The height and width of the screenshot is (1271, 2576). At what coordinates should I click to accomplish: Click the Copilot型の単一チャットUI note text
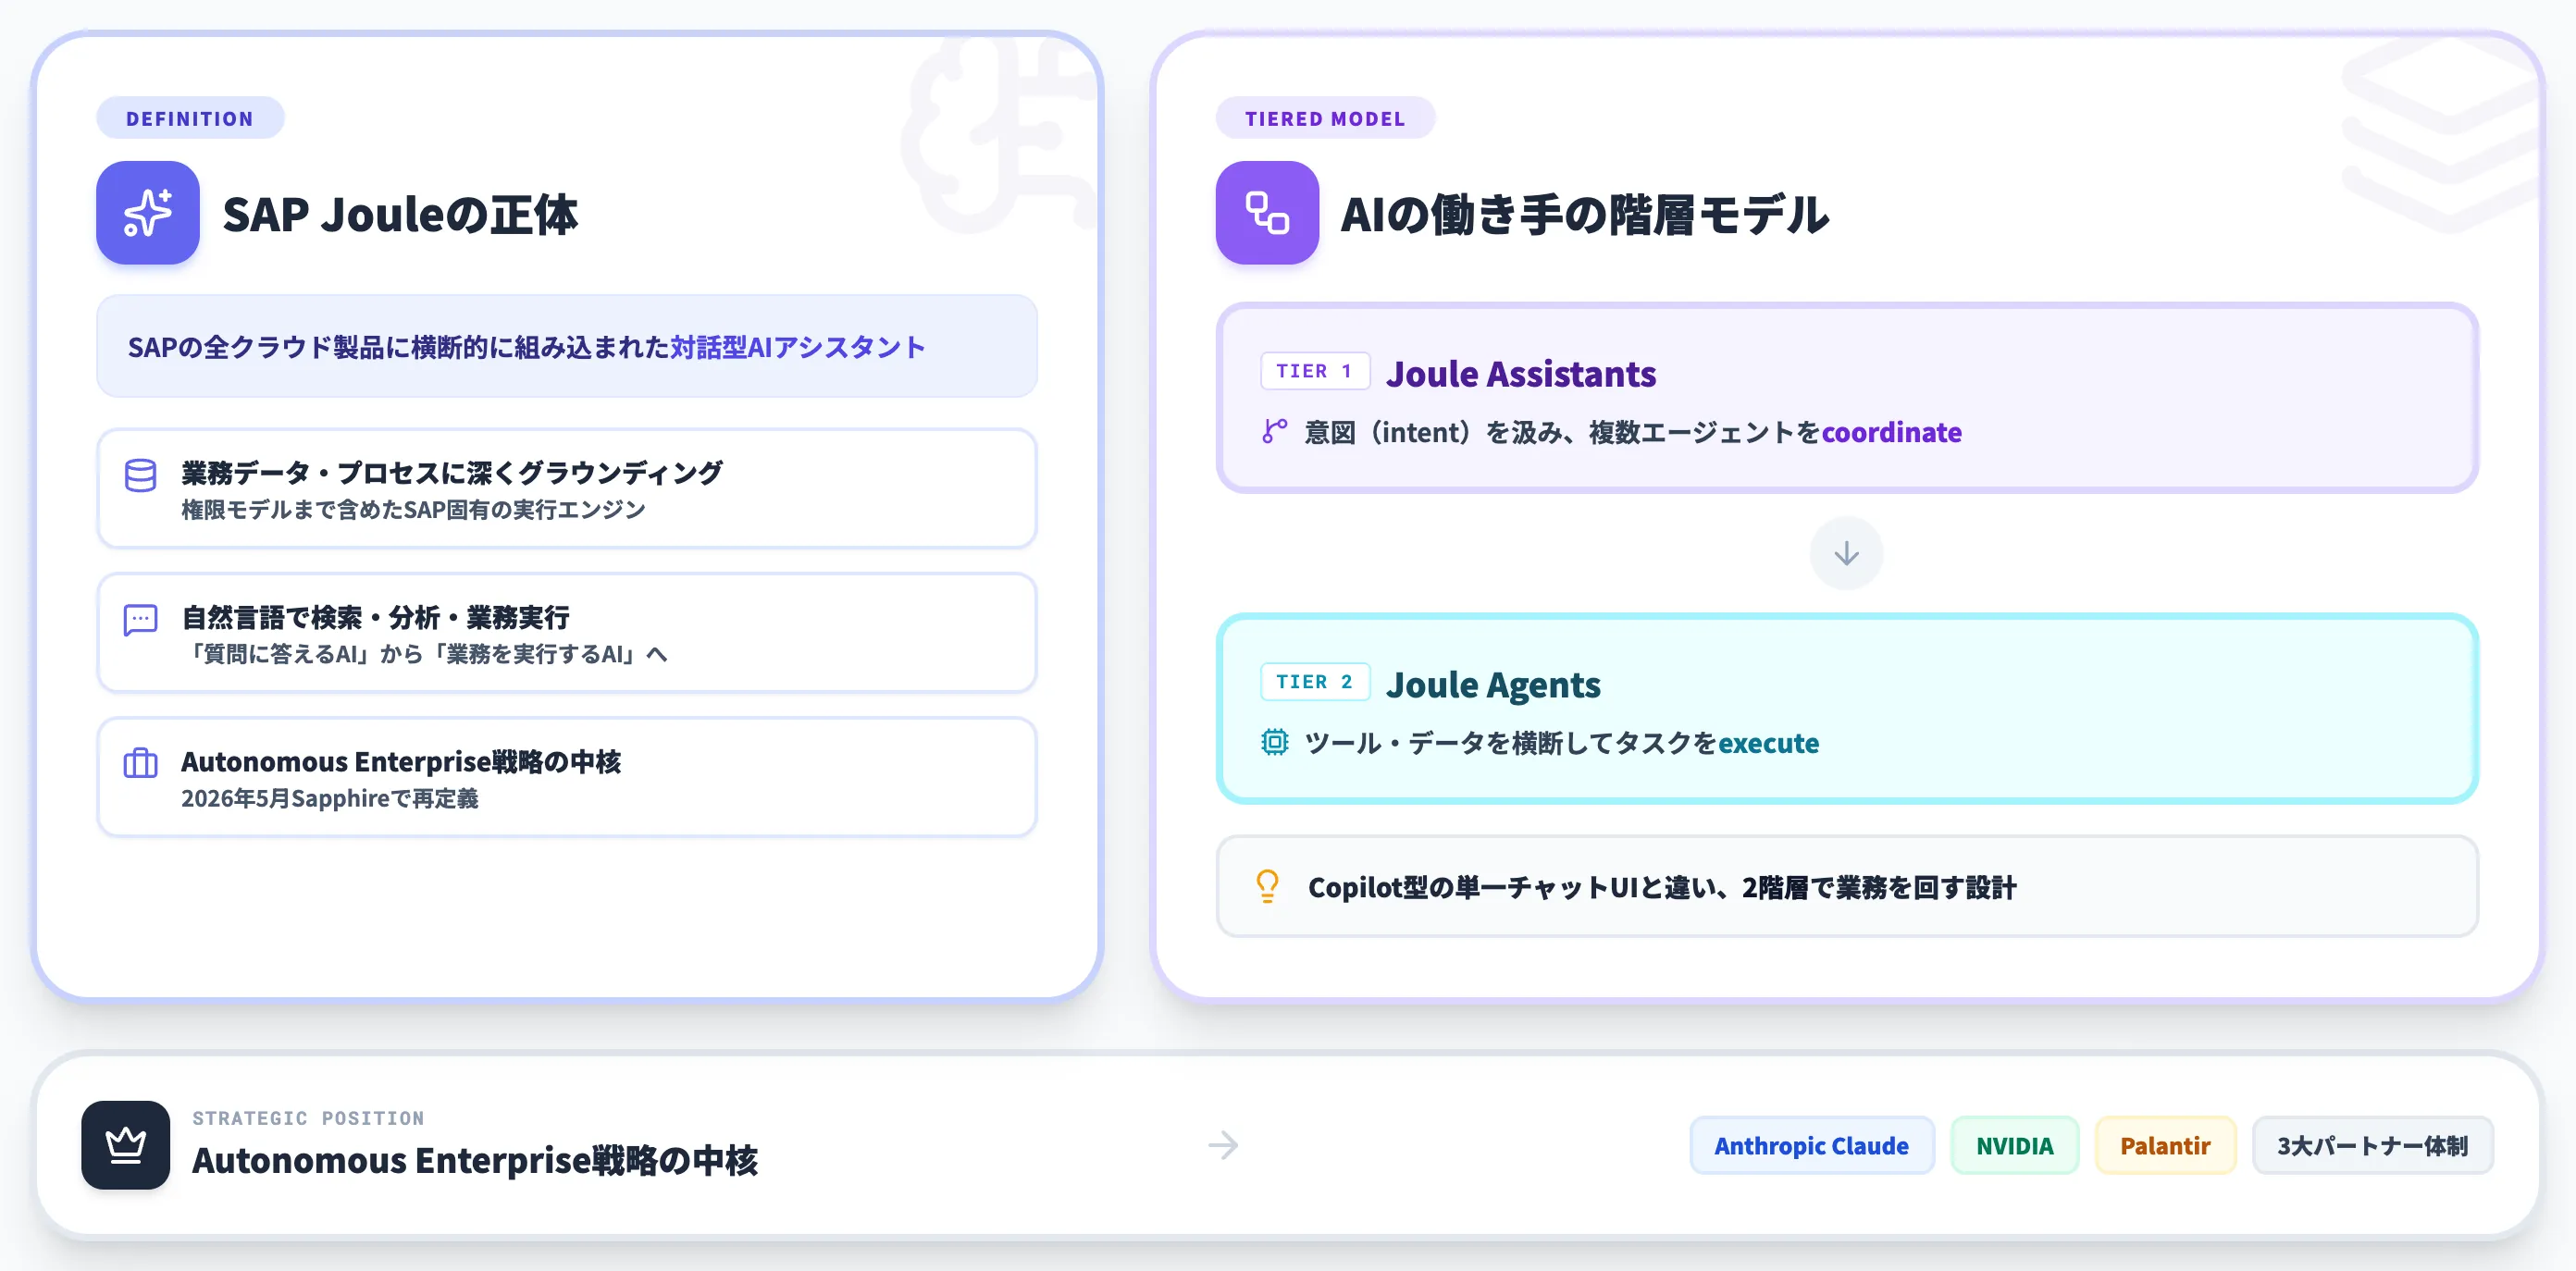1662,887
